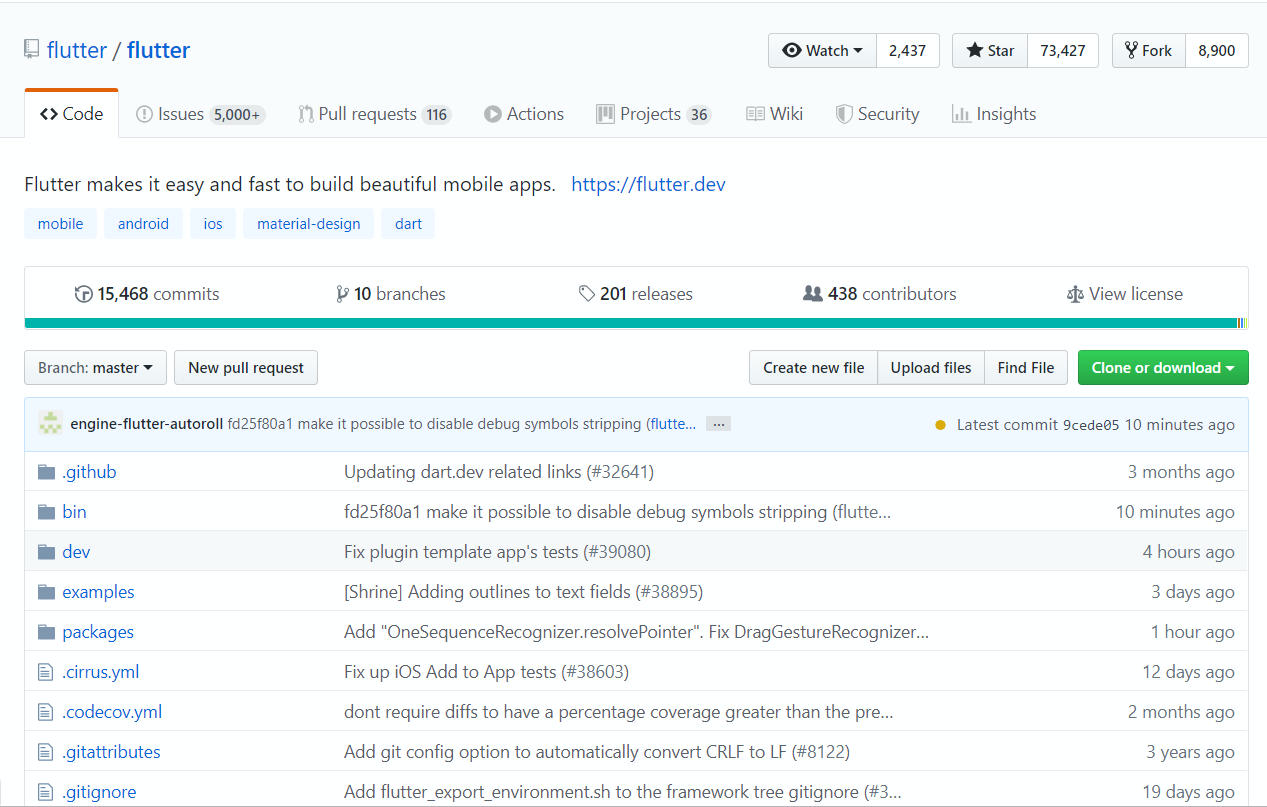Open 10 branches link
The height and width of the screenshot is (807, 1267).
391,294
